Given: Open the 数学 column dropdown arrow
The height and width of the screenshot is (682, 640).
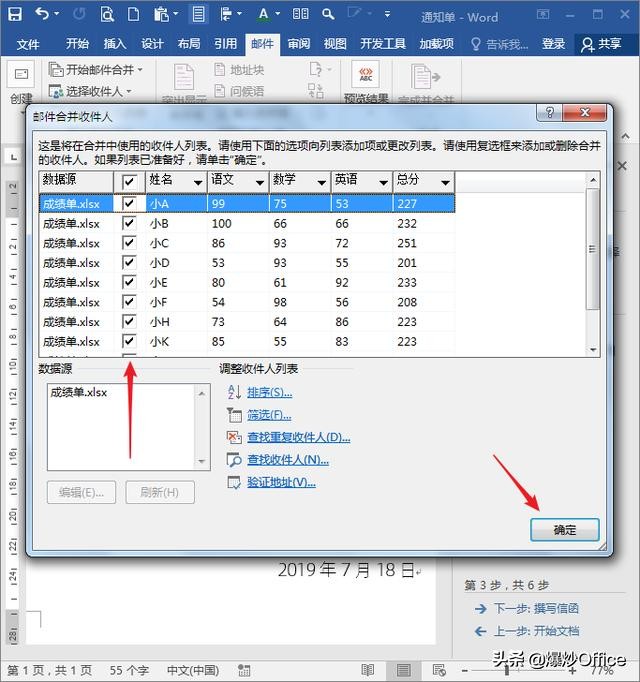Looking at the screenshot, I should pos(322,183).
